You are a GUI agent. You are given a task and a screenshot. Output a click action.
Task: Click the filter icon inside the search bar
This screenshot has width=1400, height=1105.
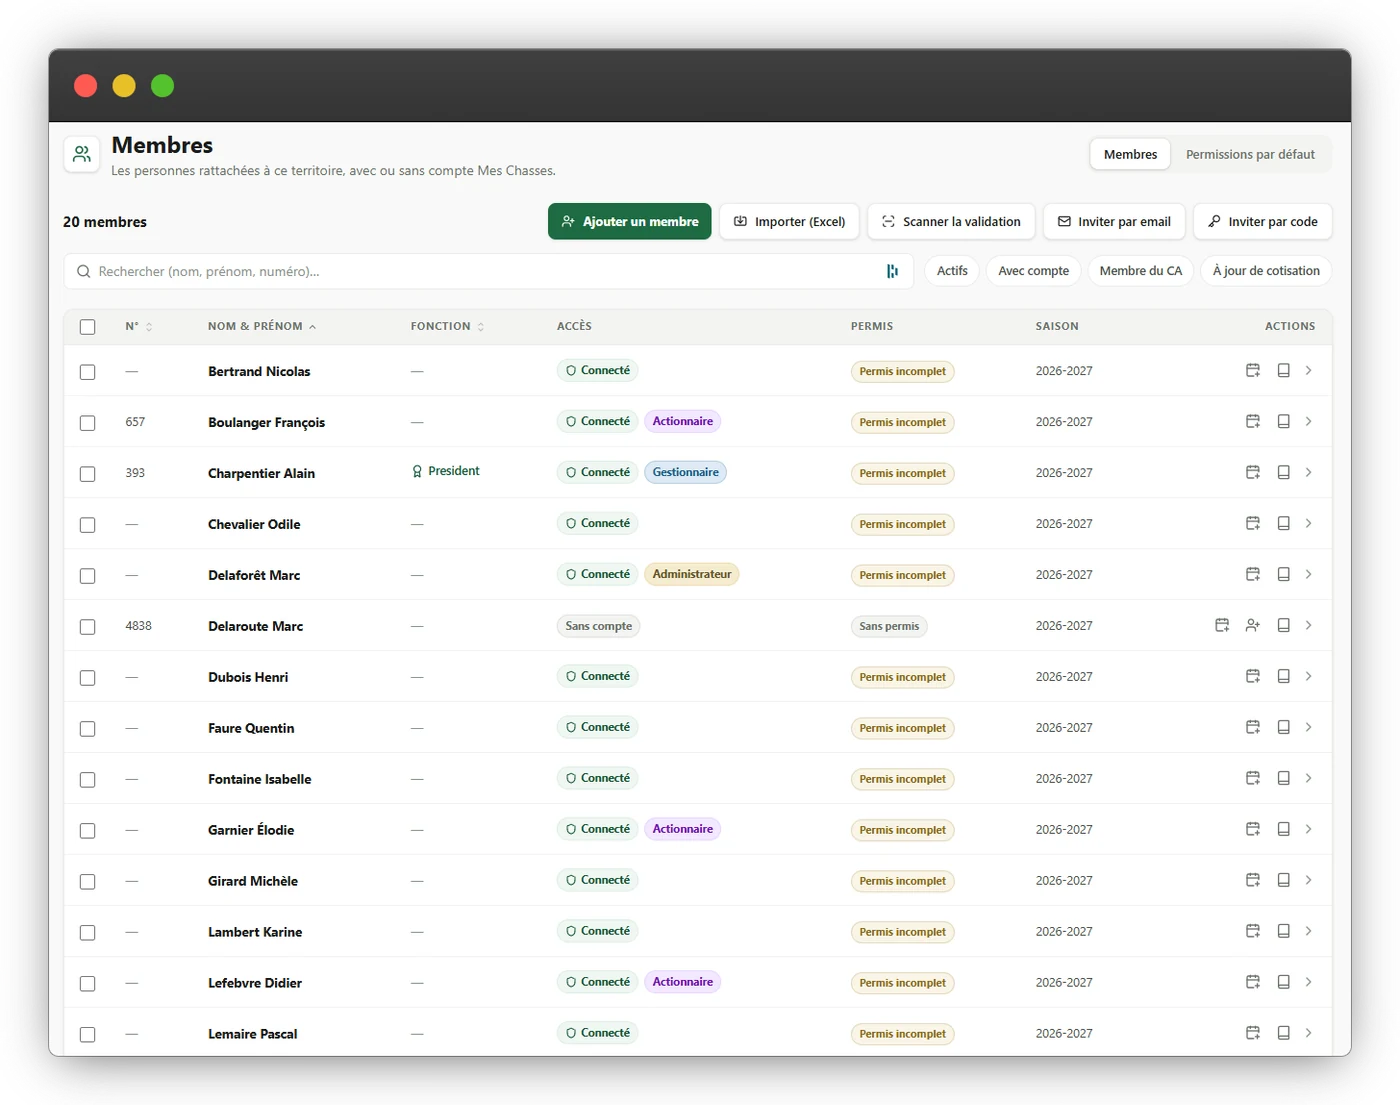892,272
